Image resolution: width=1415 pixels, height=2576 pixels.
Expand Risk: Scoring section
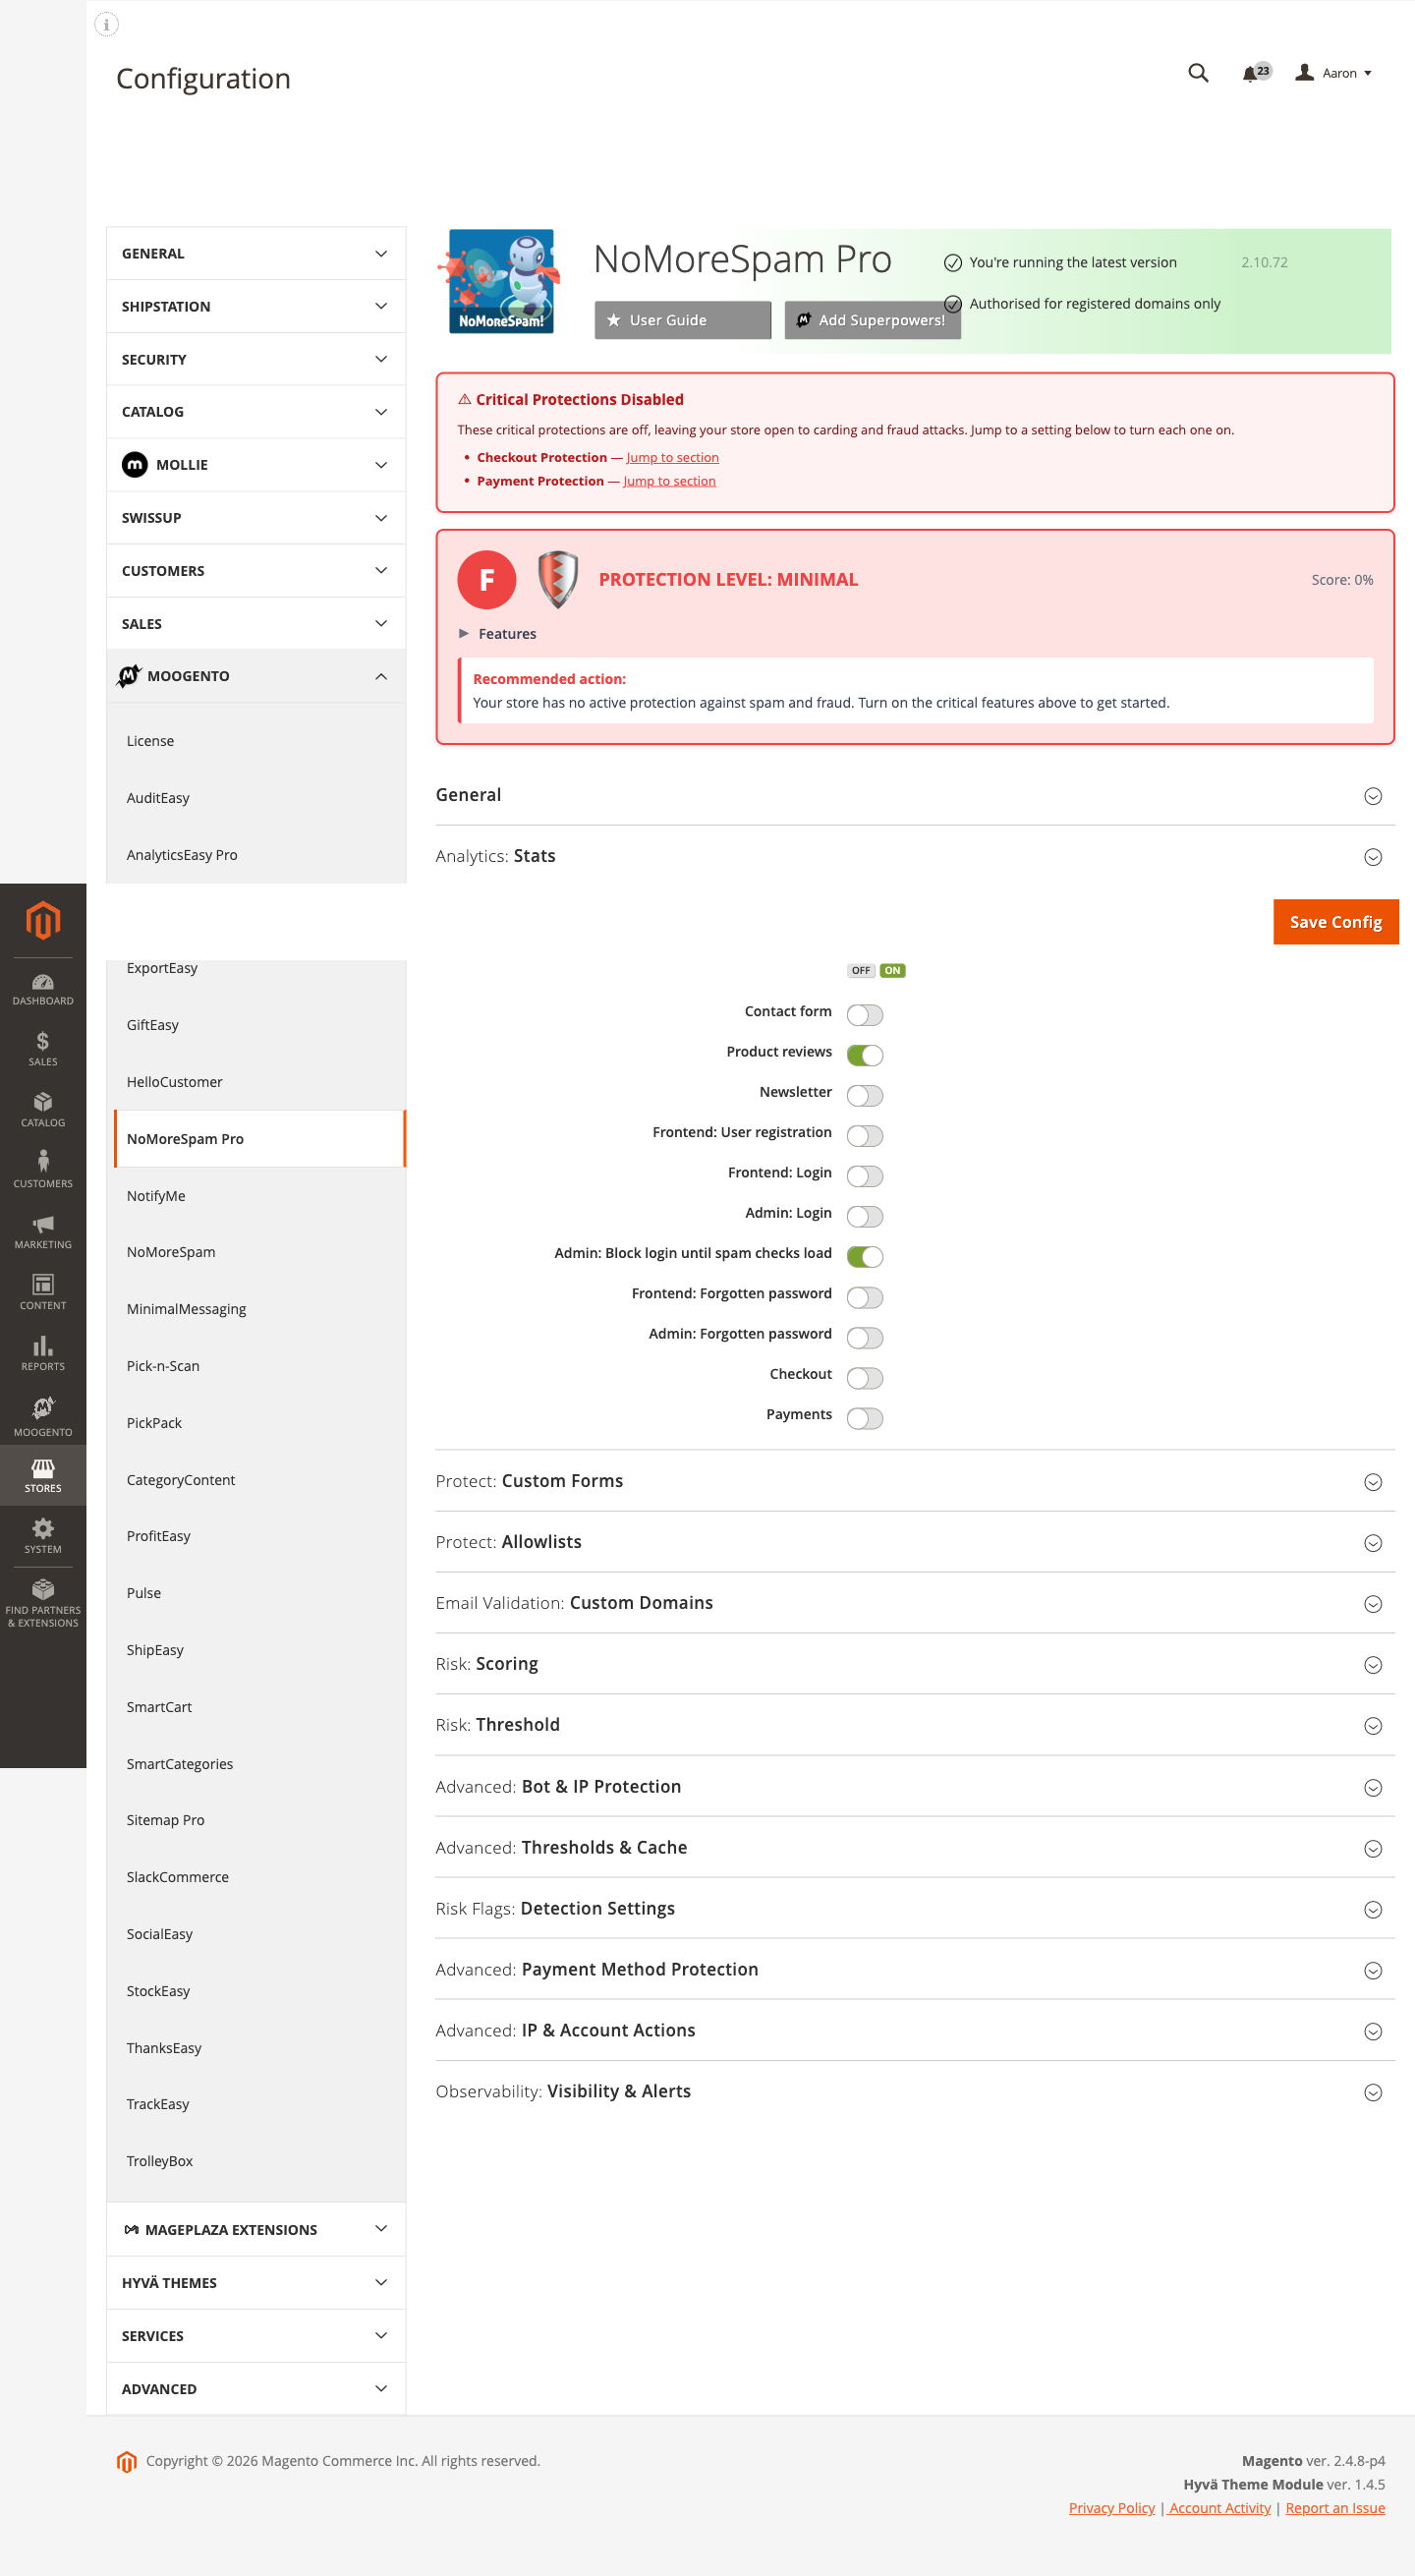click(x=915, y=1664)
